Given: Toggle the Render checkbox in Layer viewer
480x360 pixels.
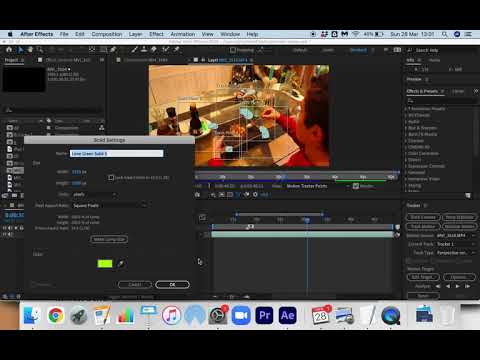Looking at the screenshot, I should (356, 186).
